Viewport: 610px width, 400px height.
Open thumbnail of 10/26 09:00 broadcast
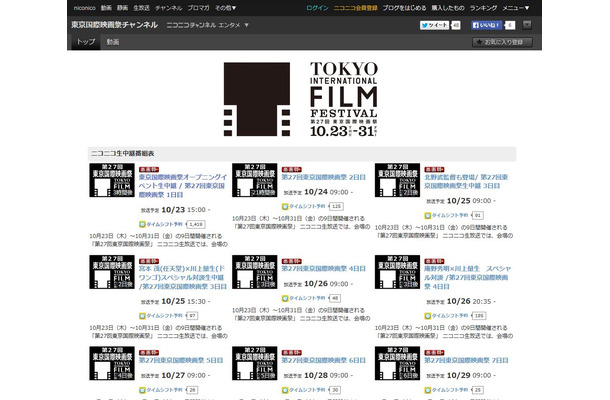(x=255, y=272)
